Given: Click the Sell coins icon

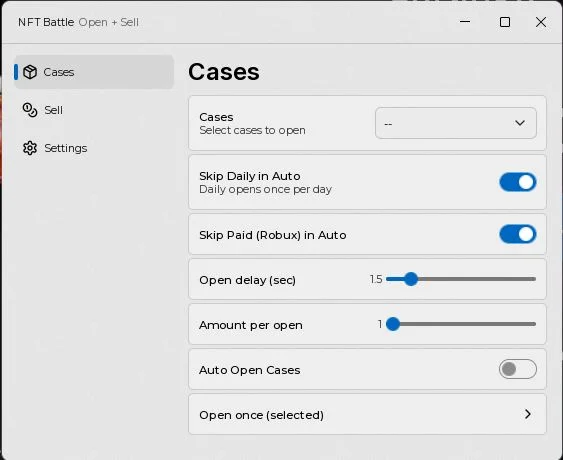Looking at the screenshot, I should pyautogui.click(x=30, y=110).
